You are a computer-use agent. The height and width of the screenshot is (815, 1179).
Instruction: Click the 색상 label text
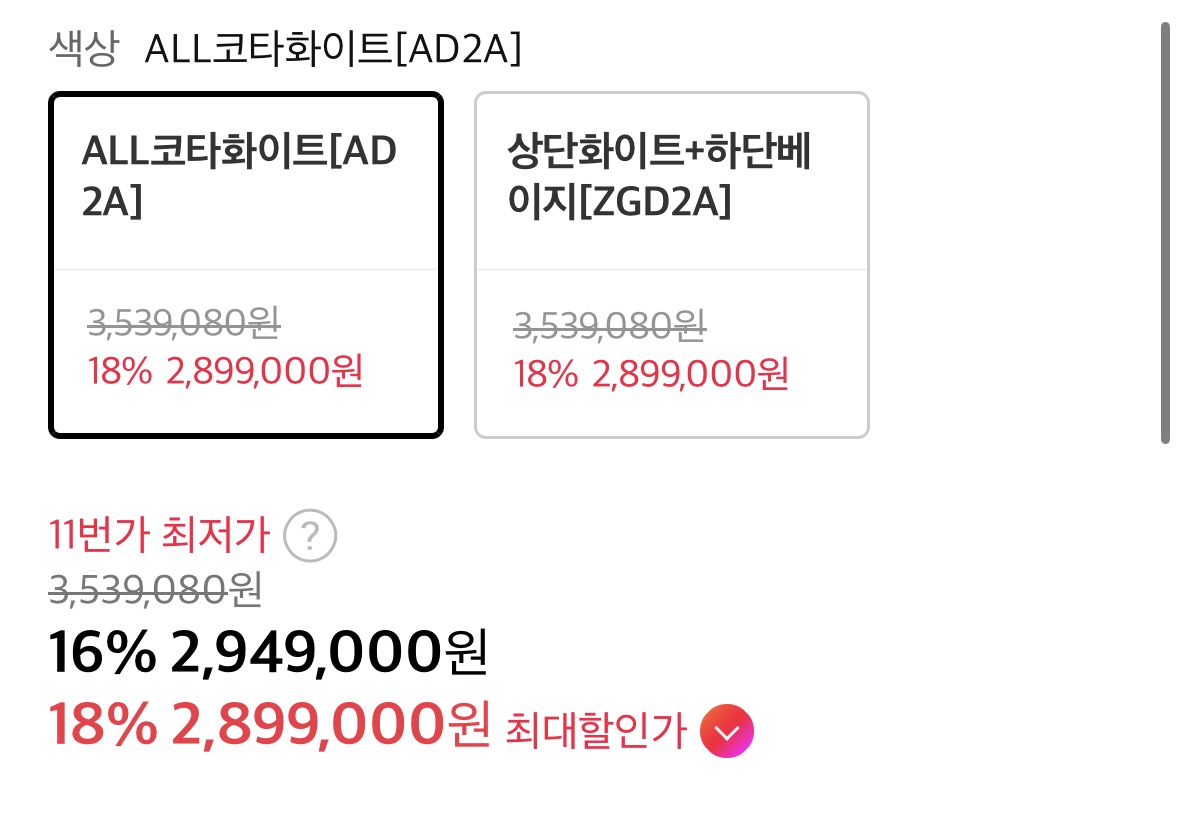point(83,48)
